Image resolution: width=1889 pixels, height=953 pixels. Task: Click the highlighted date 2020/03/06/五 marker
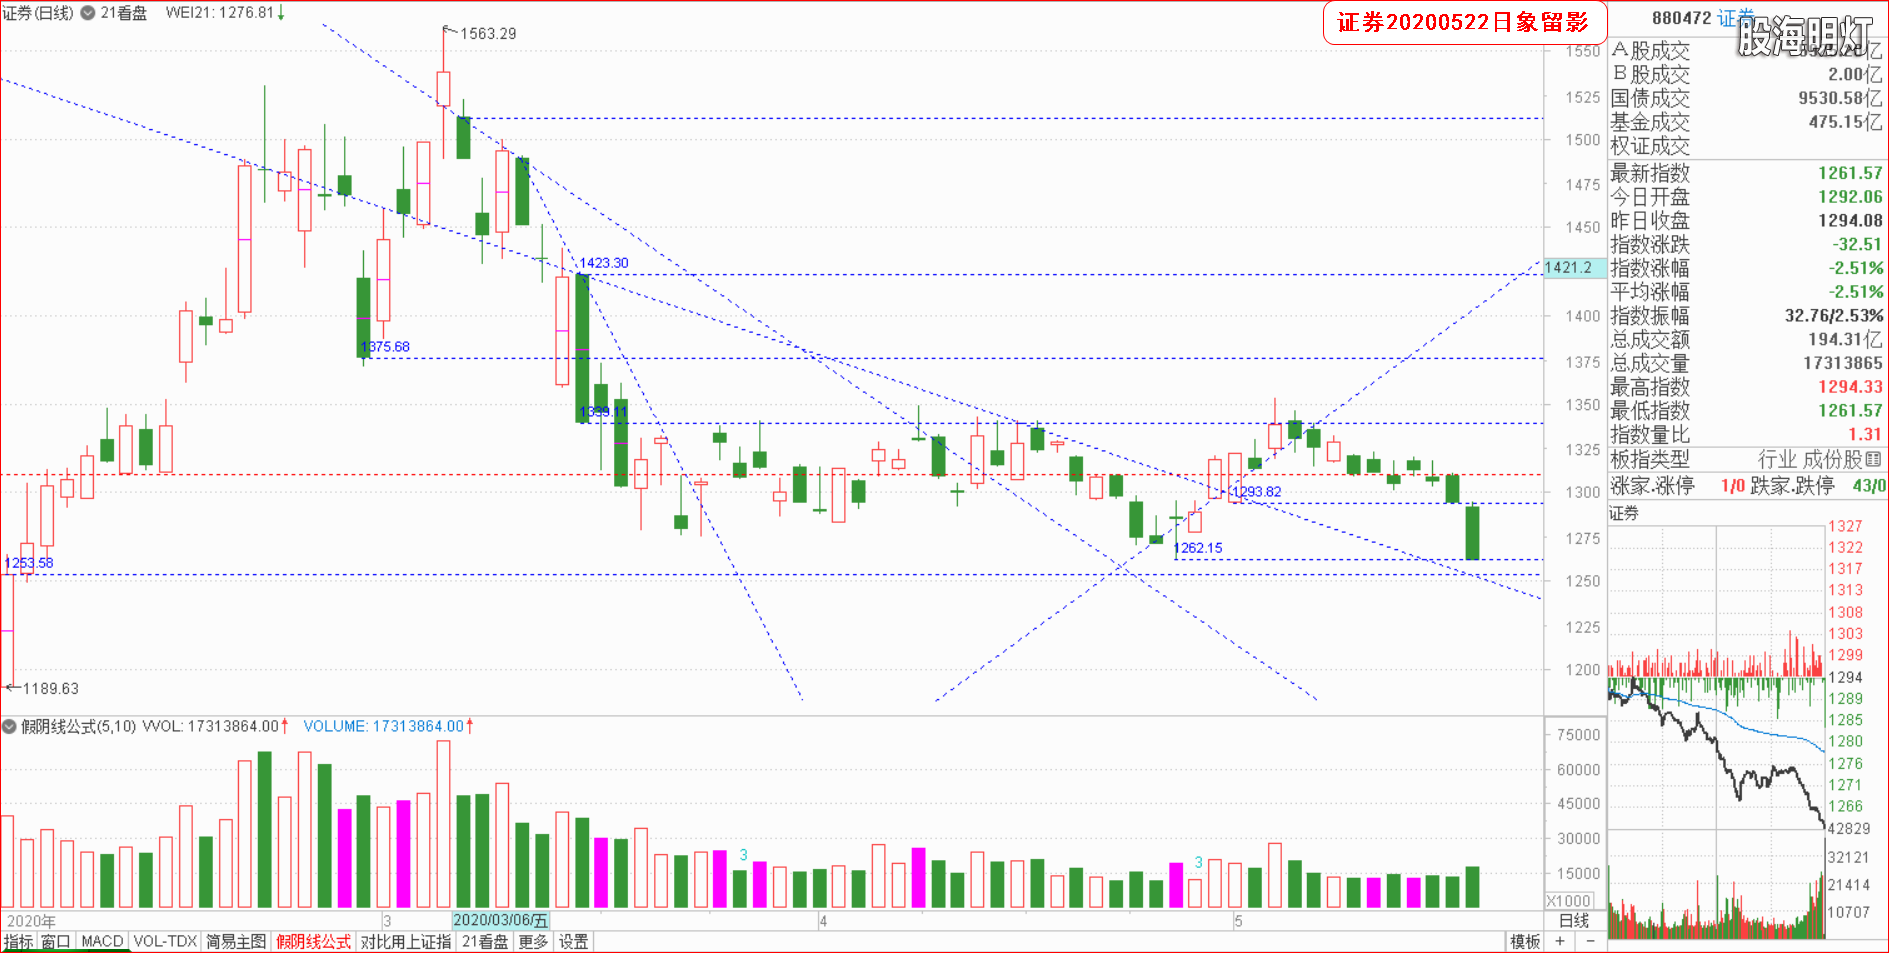[500, 921]
